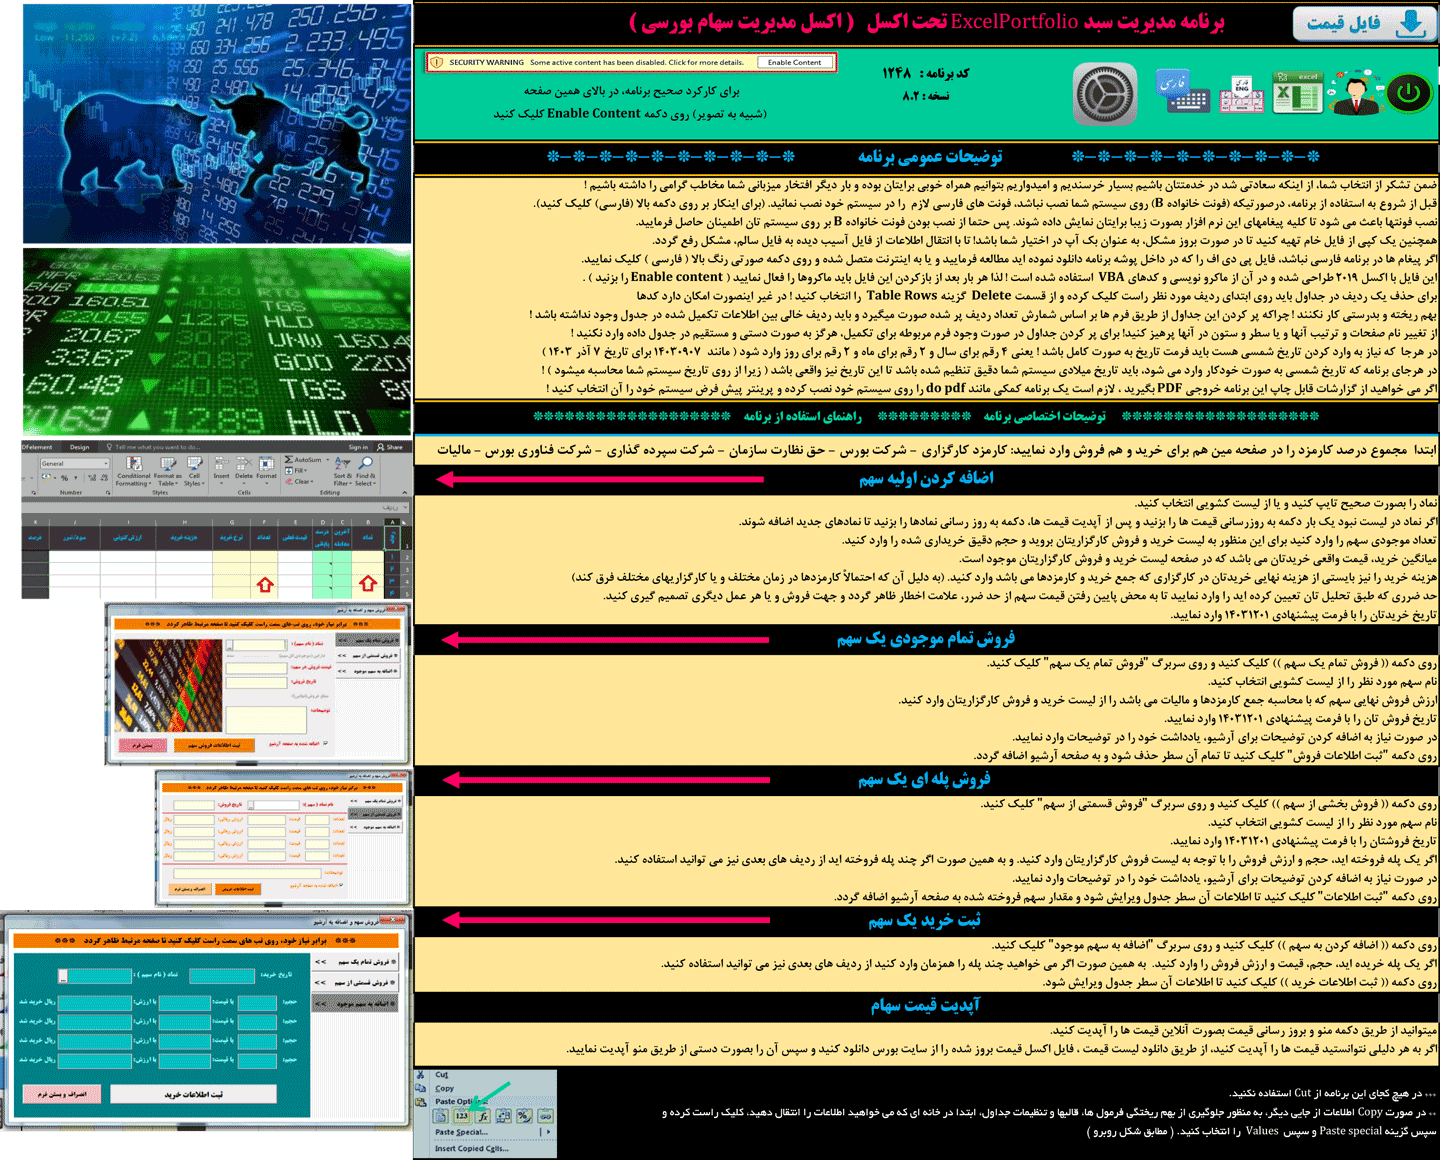Screen dimensions: 1440x1160
Task: Click انصراف و بستن فرم in teal form
Action: (62, 1094)
